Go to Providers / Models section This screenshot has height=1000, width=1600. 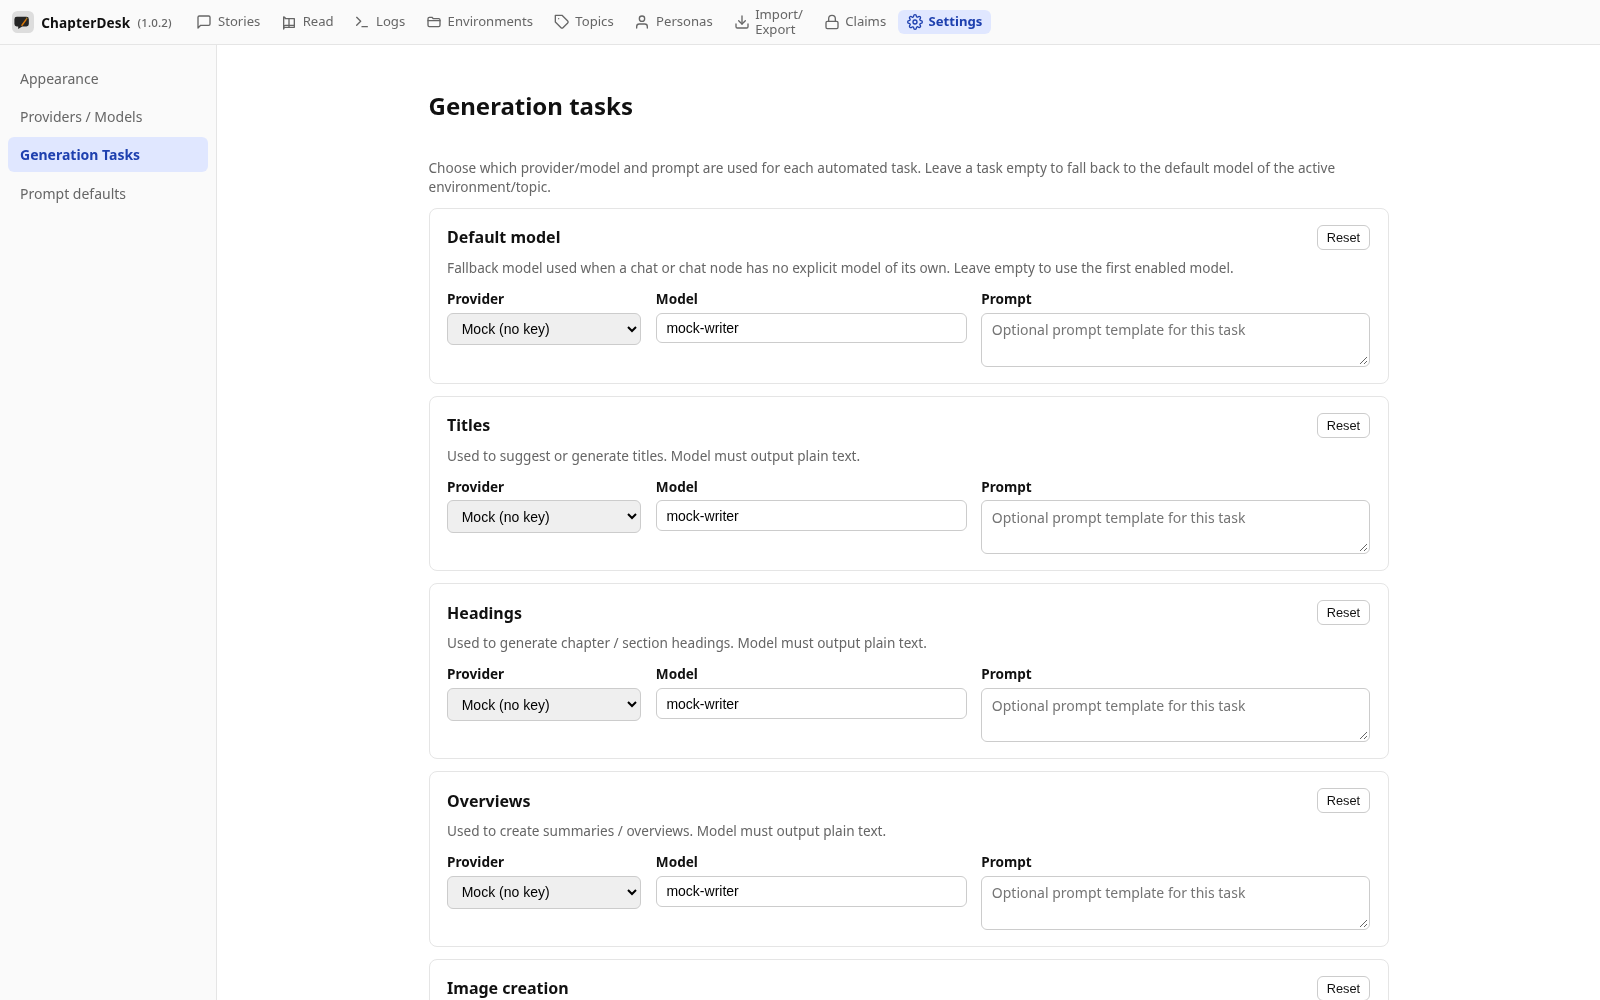[x=108, y=117]
